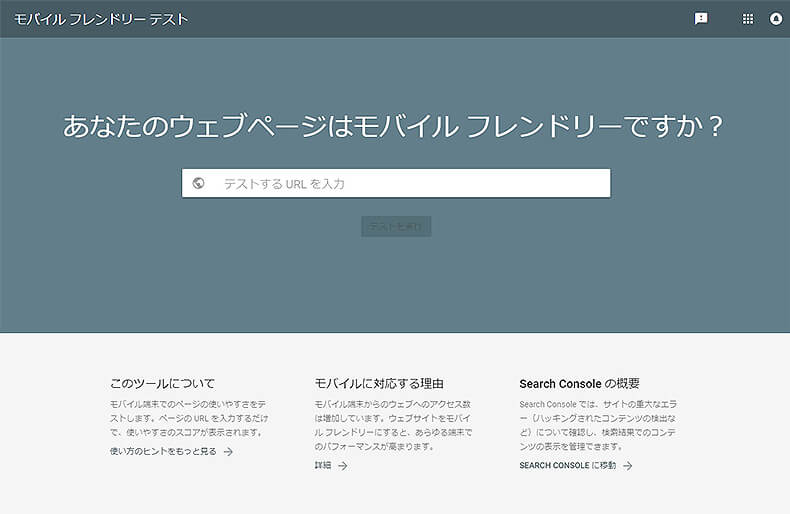Open the Google apps grid icon
The height and width of the screenshot is (514, 790).
point(748,19)
